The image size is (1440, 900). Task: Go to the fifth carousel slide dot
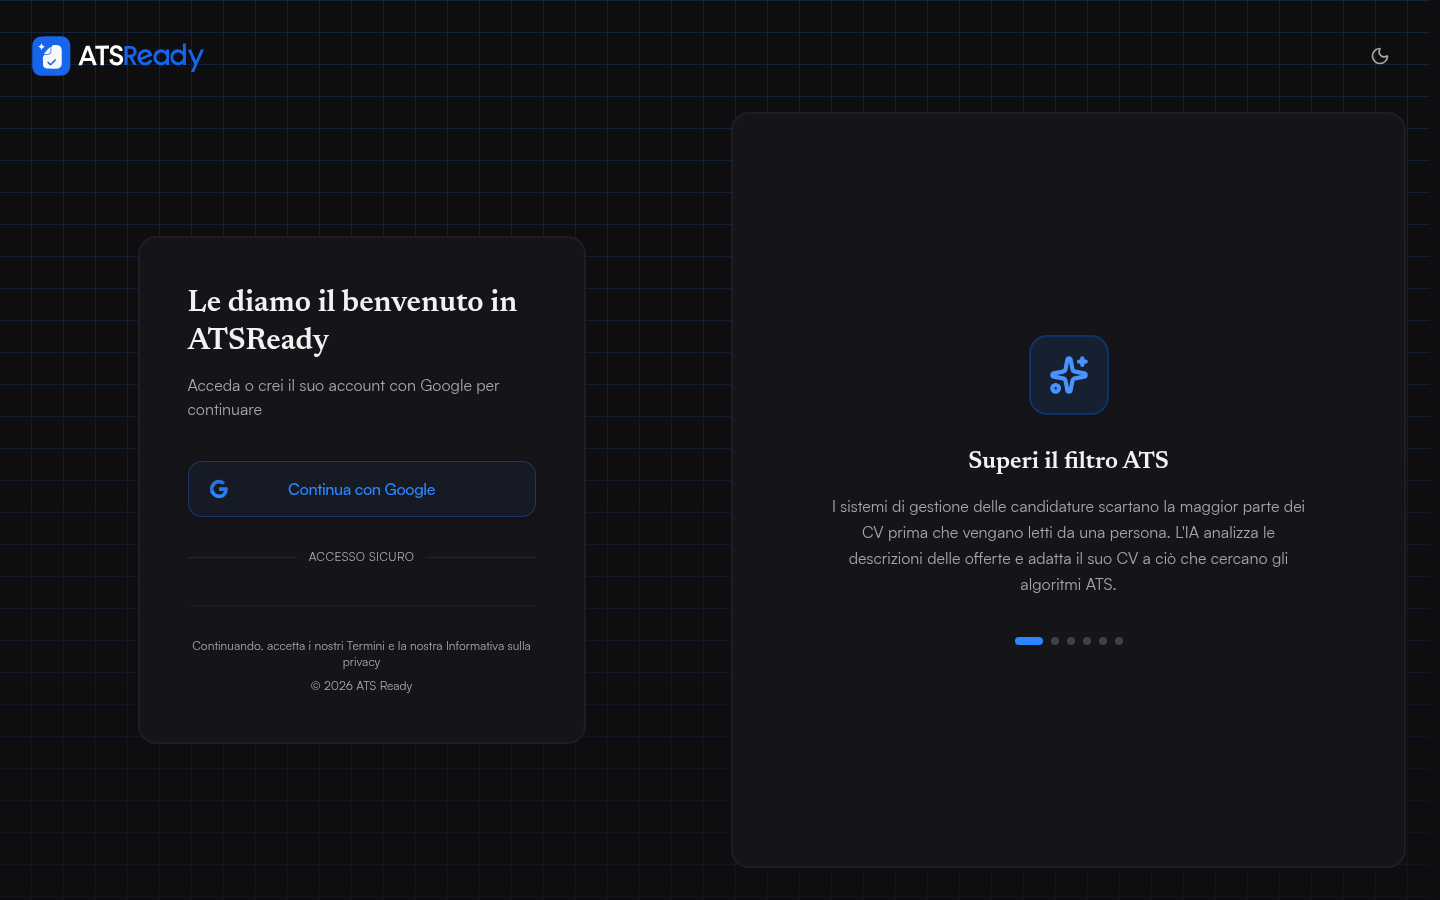click(x=1103, y=641)
